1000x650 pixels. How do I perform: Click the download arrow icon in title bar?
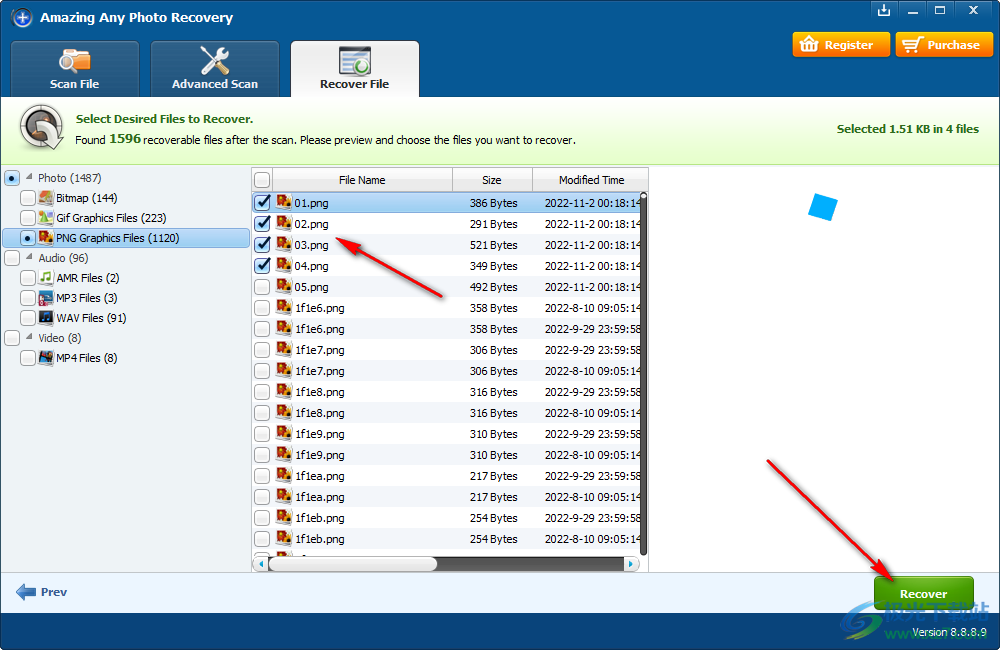883,10
